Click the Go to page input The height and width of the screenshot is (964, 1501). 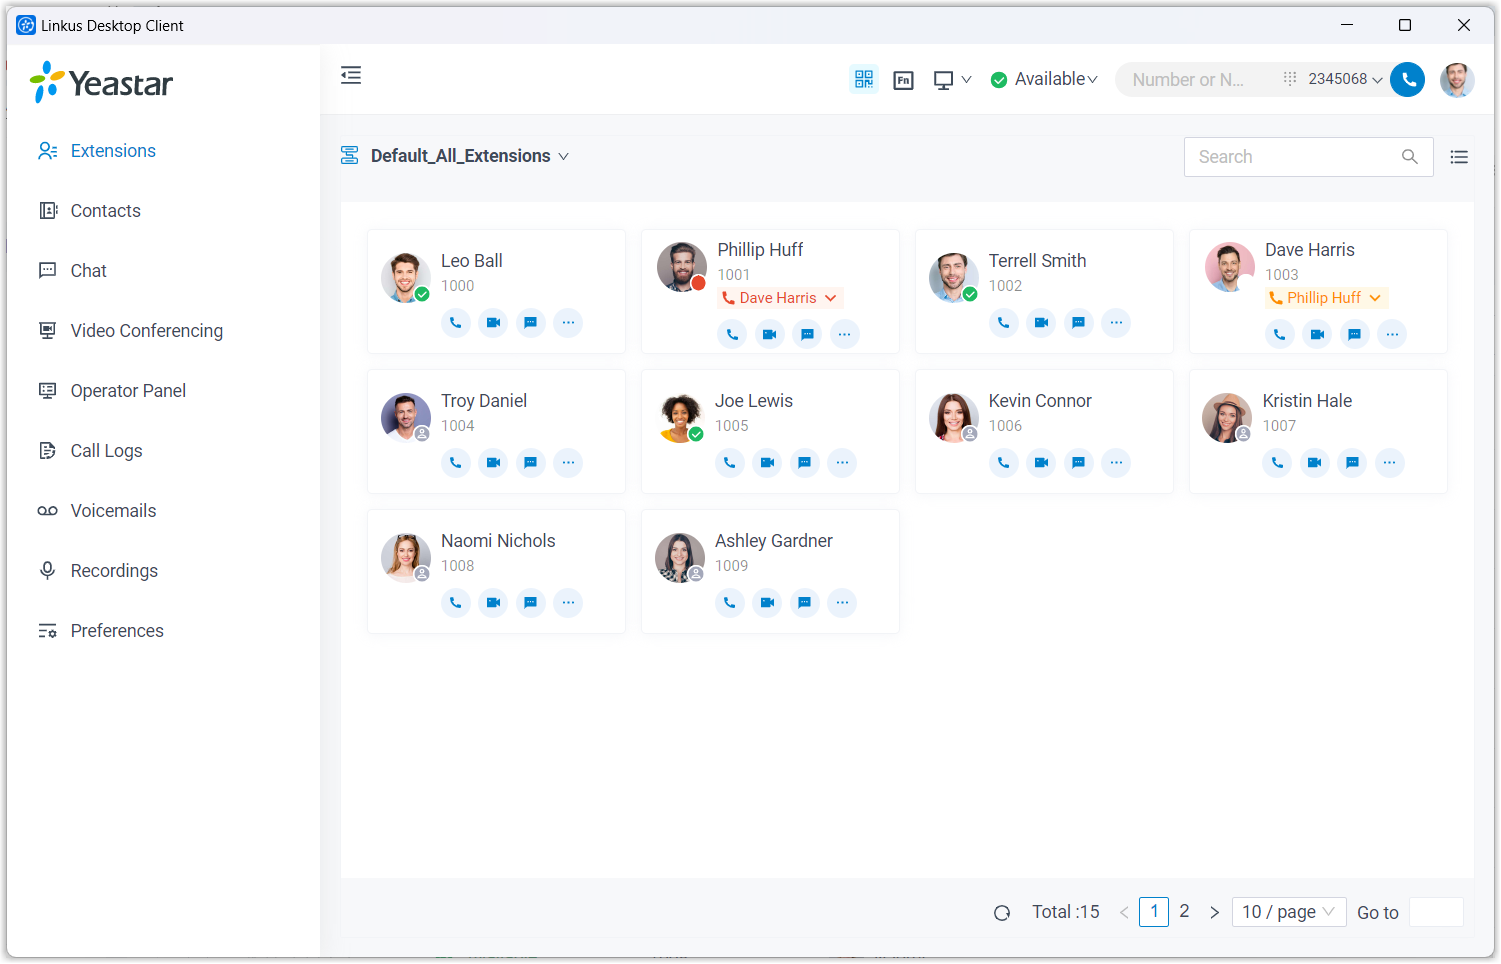click(x=1436, y=912)
